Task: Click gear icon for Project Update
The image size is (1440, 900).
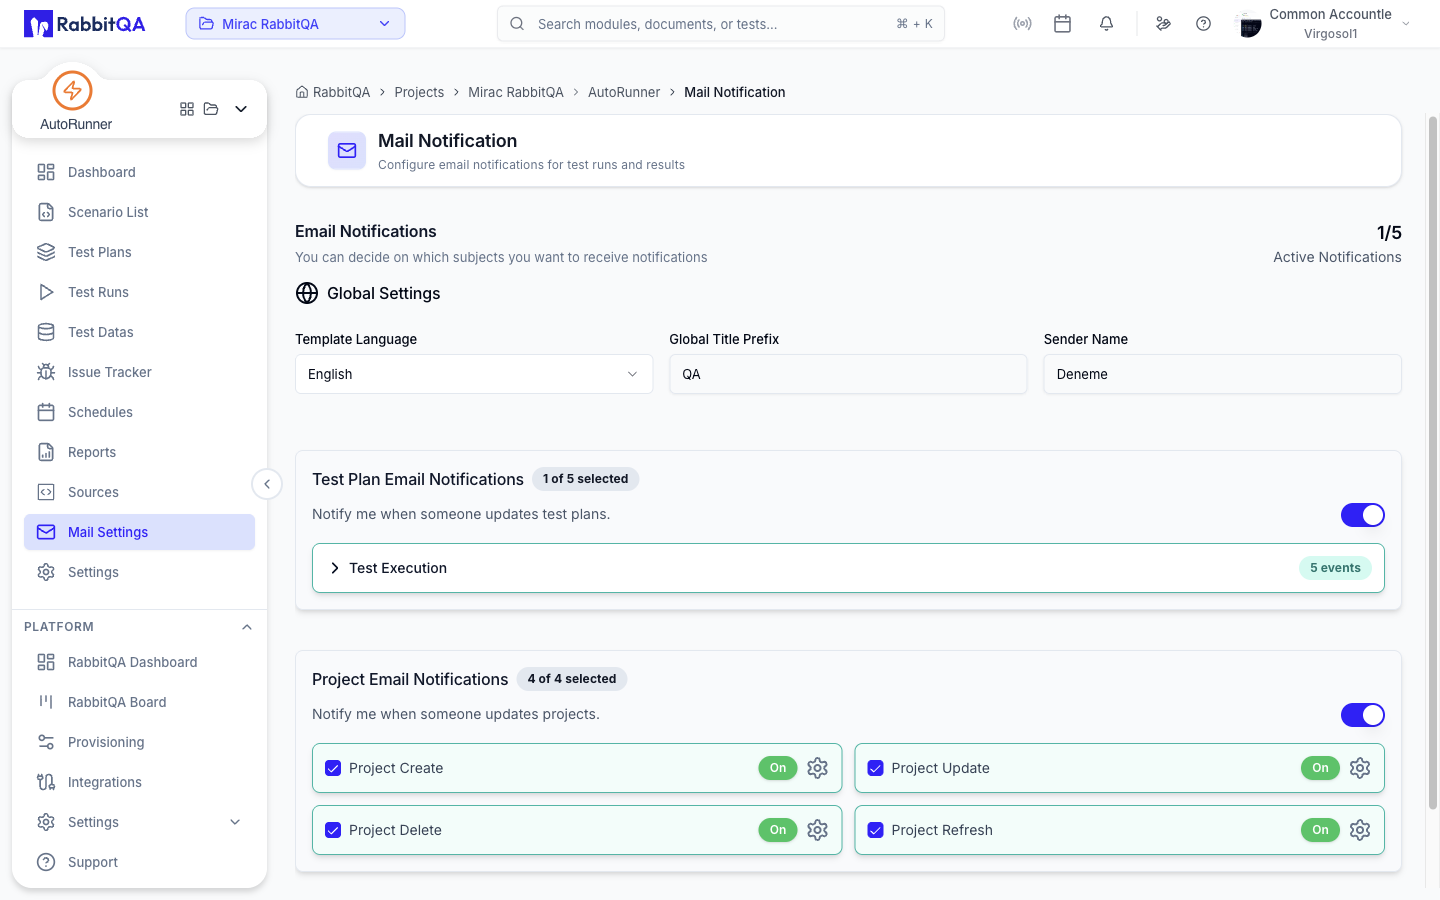Action: point(1360,768)
